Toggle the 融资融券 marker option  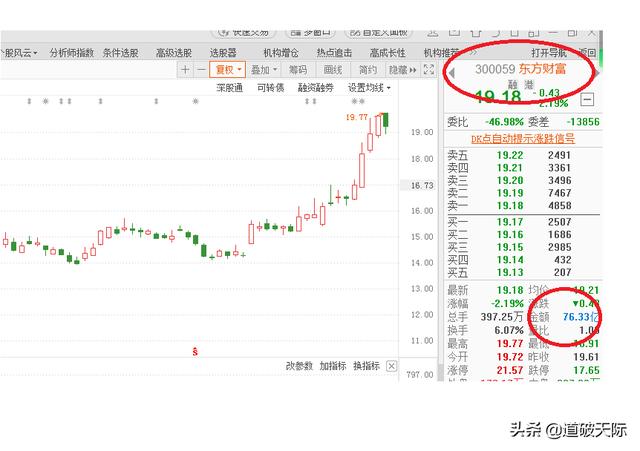click(315, 88)
